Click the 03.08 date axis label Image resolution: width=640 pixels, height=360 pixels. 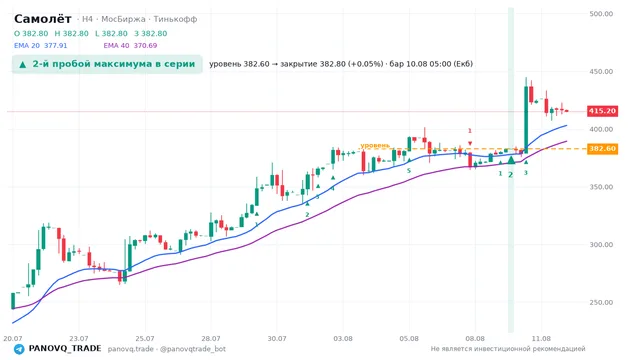[x=343, y=338]
